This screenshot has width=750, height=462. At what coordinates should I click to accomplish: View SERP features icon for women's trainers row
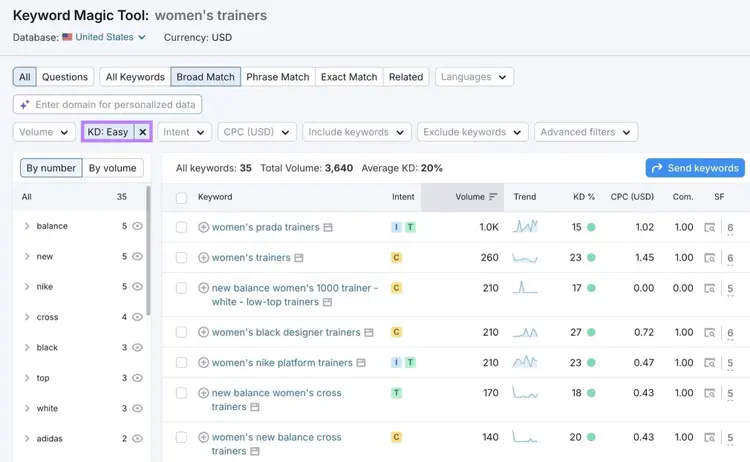point(710,258)
